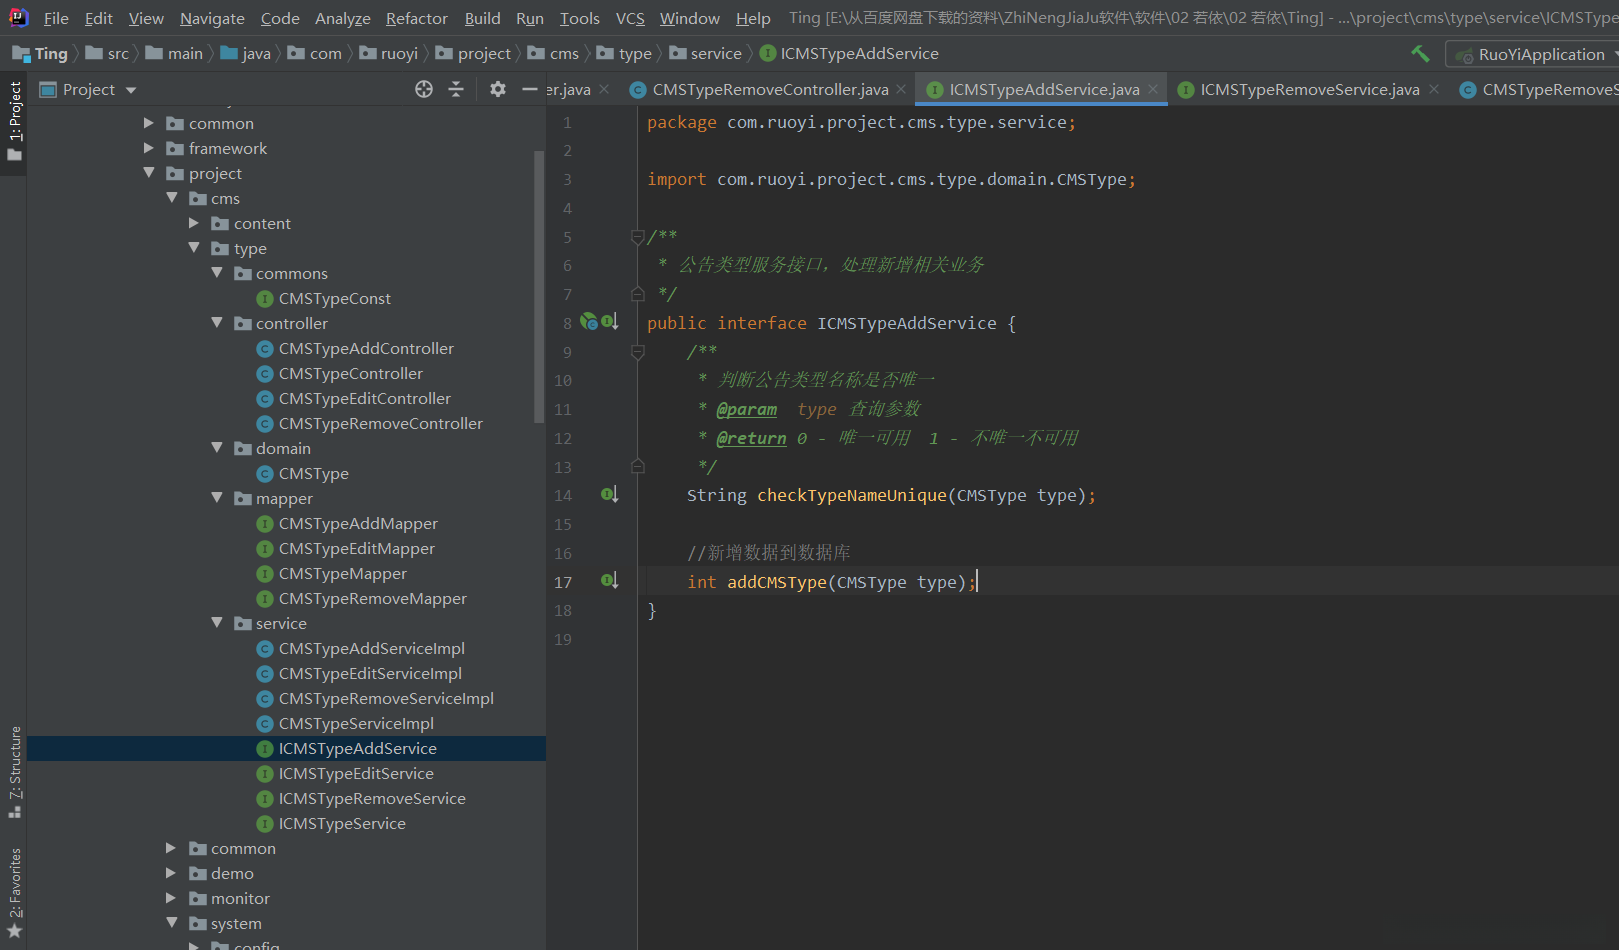The width and height of the screenshot is (1619, 950).
Task: Click the Build project hammer icon
Action: [x=1420, y=54]
